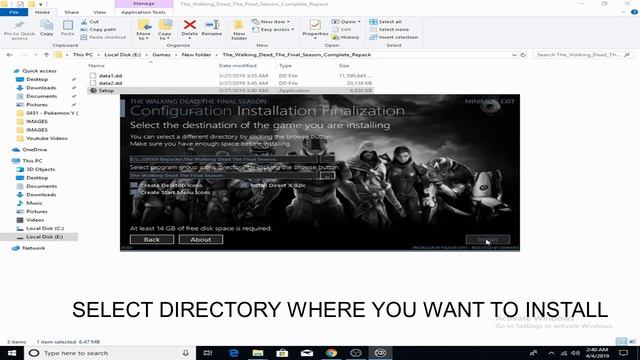640x360 pixels.
Task: Click program group browse button
Action: click(x=327, y=176)
